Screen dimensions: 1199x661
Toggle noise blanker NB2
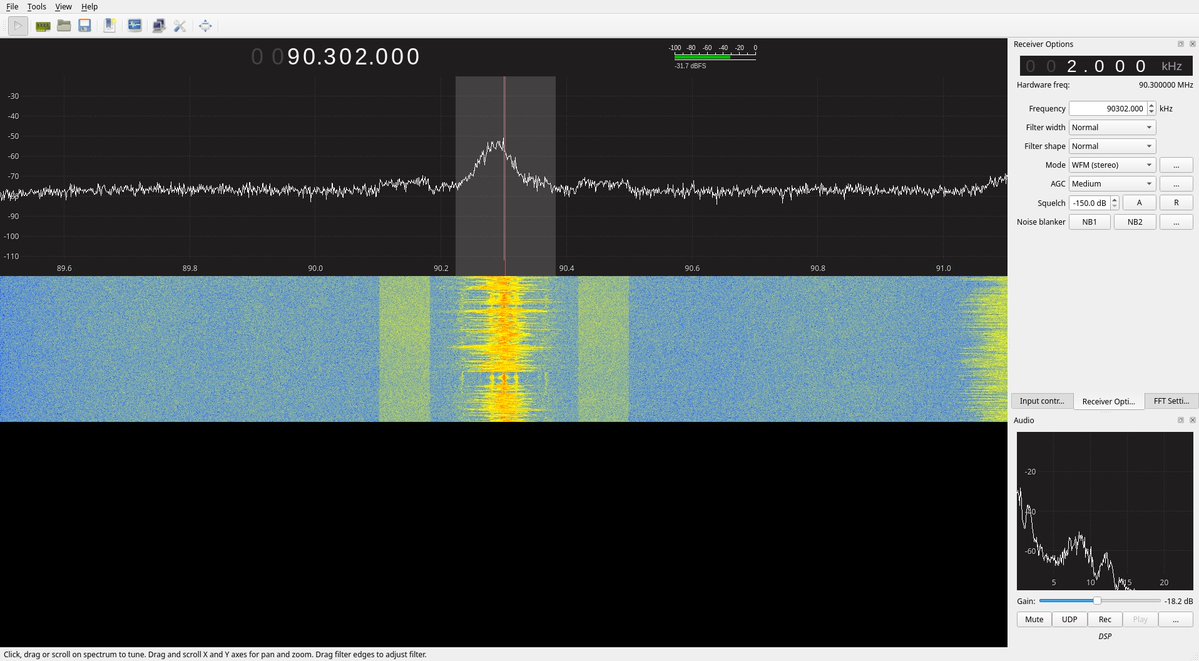1135,222
